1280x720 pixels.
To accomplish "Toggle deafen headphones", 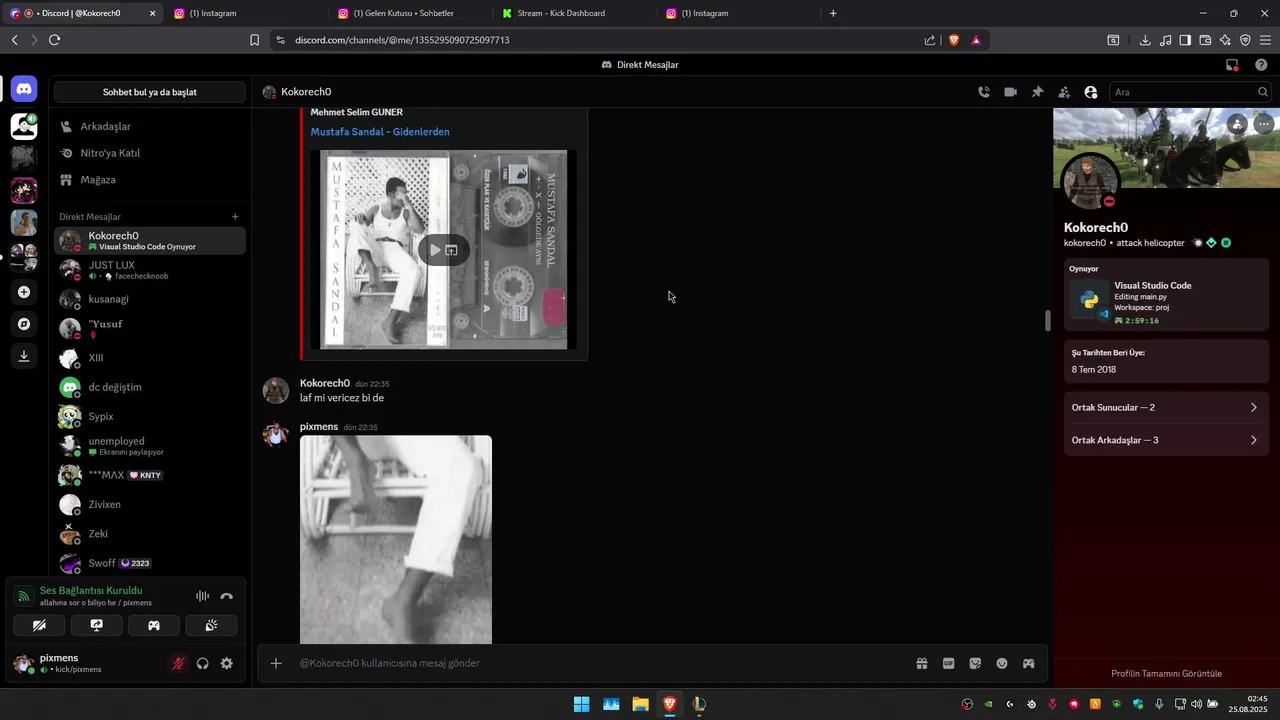I will pyautogui.click(x=203, y=663).
